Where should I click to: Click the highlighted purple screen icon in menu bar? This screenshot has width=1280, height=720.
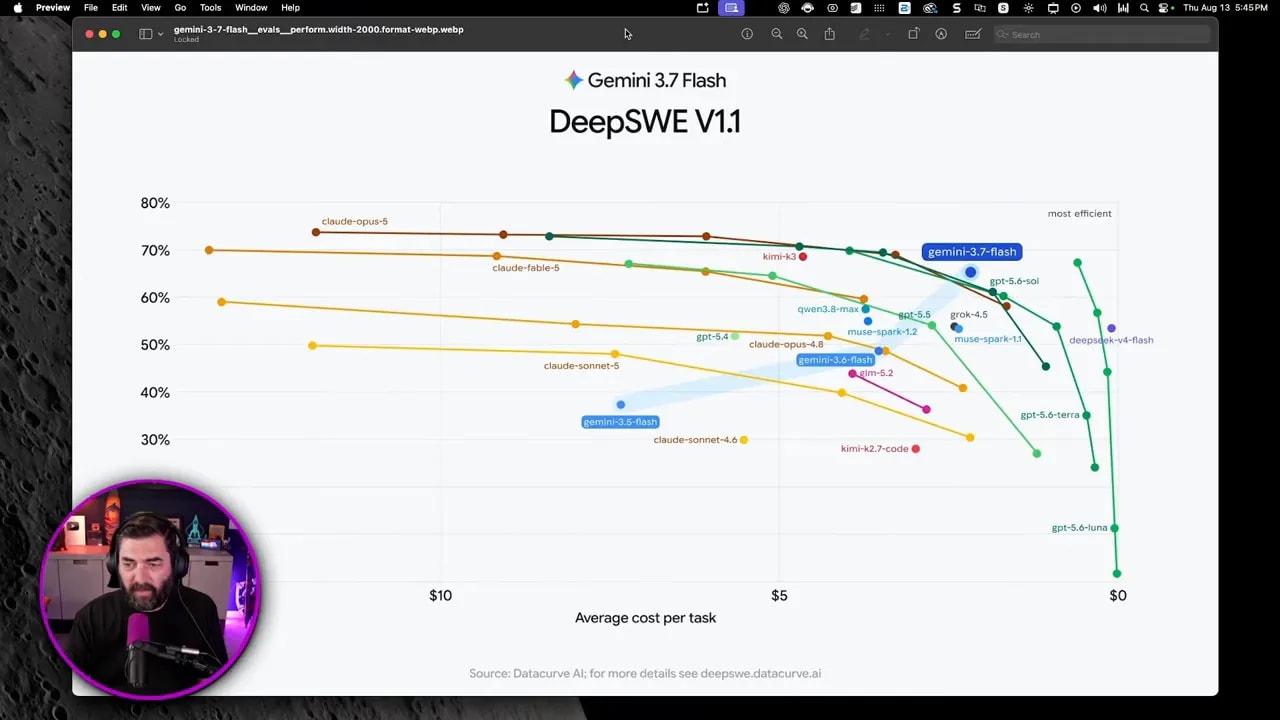[731, 8]
